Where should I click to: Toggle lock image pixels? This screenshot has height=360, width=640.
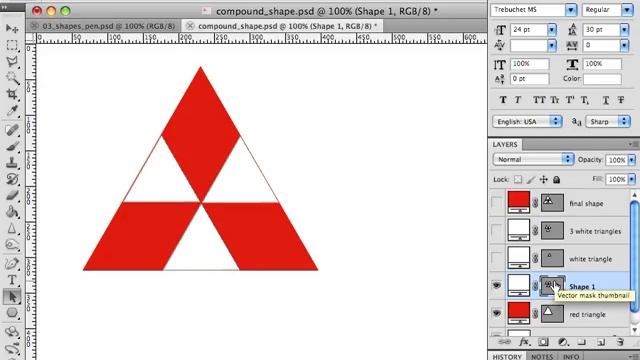[x=531, y=179]
